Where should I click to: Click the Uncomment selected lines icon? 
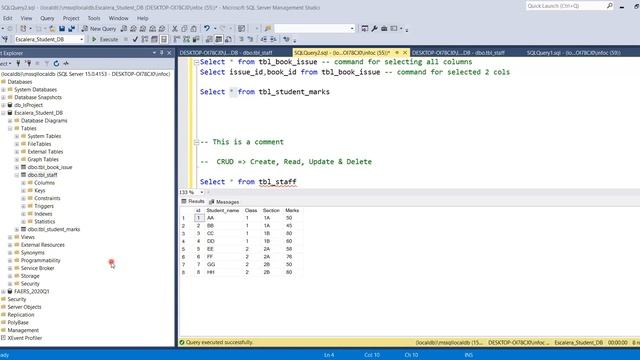[251, 39]
